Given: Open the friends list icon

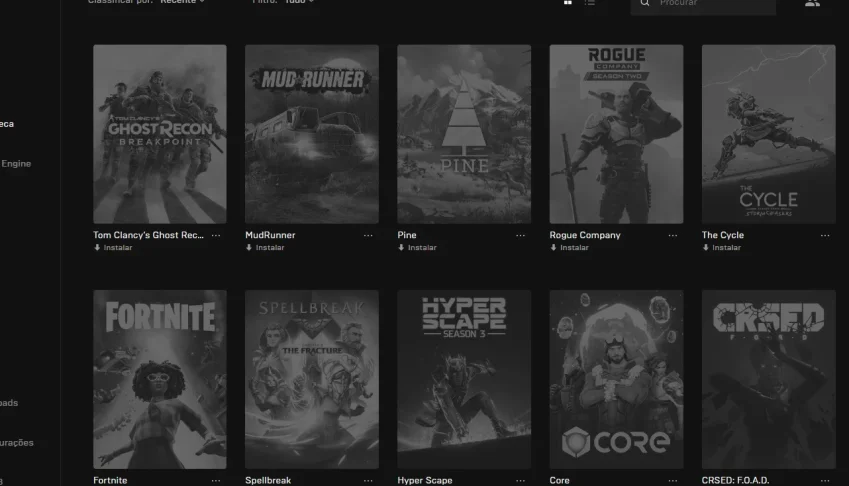Looking at the screenshot, I should click(812, 3).
